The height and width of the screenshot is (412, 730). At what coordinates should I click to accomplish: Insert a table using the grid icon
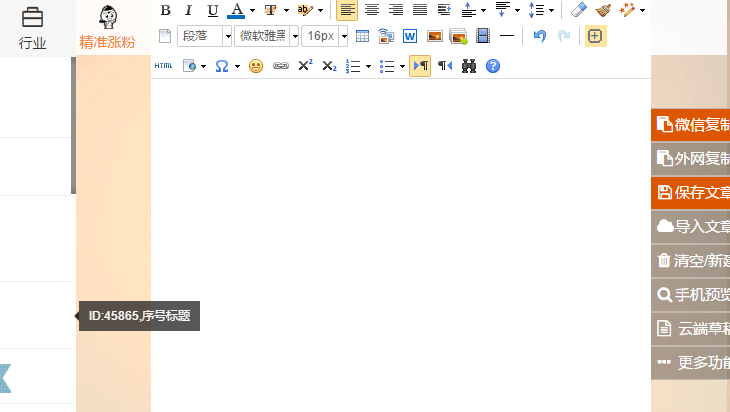click(x=362, y=37)
